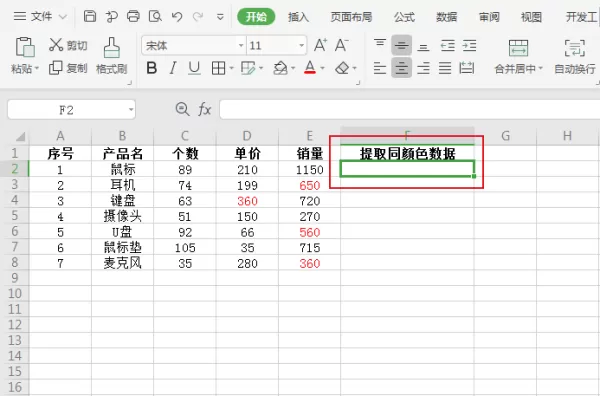Switch to the 页面布局 tab
Viewport: 600px width, 396px height.
tap(351, 17)
